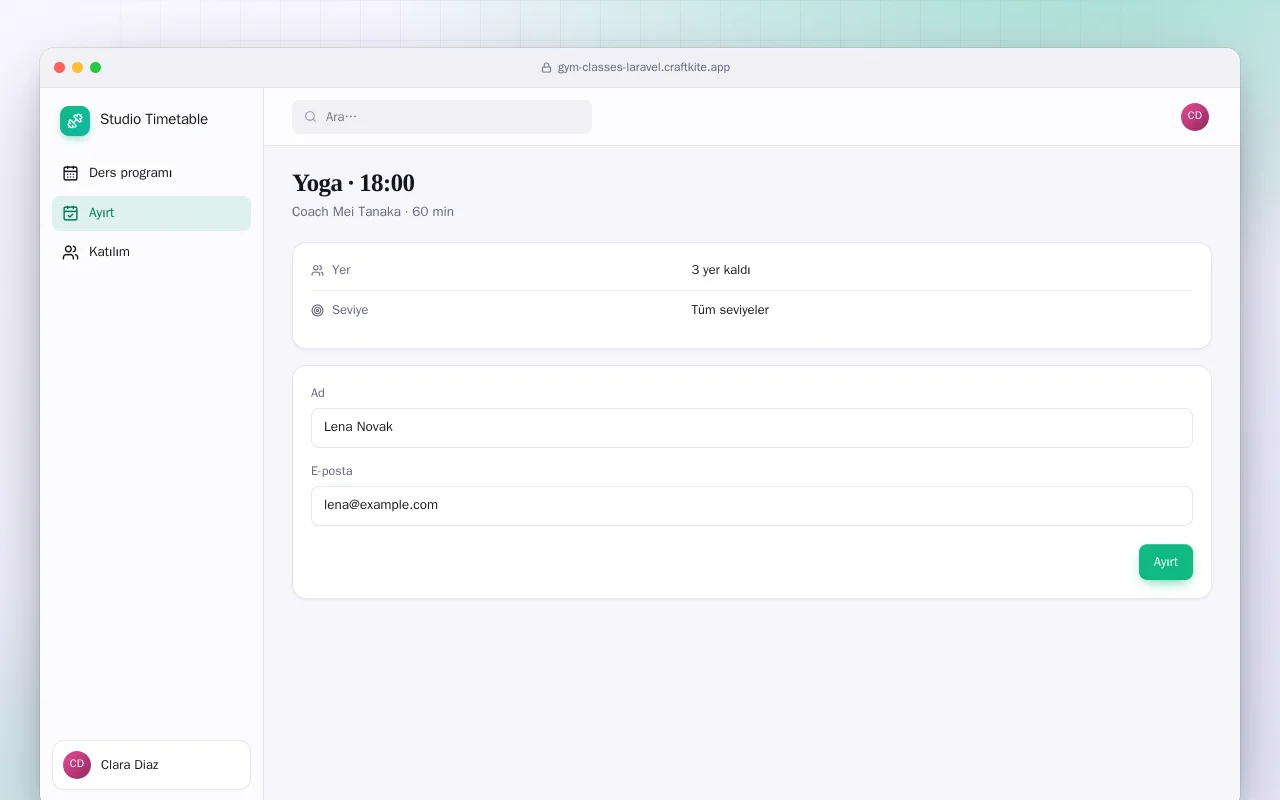Click the people icon in Yer row
The image size is (1280, 800).
tap(318, 270)
